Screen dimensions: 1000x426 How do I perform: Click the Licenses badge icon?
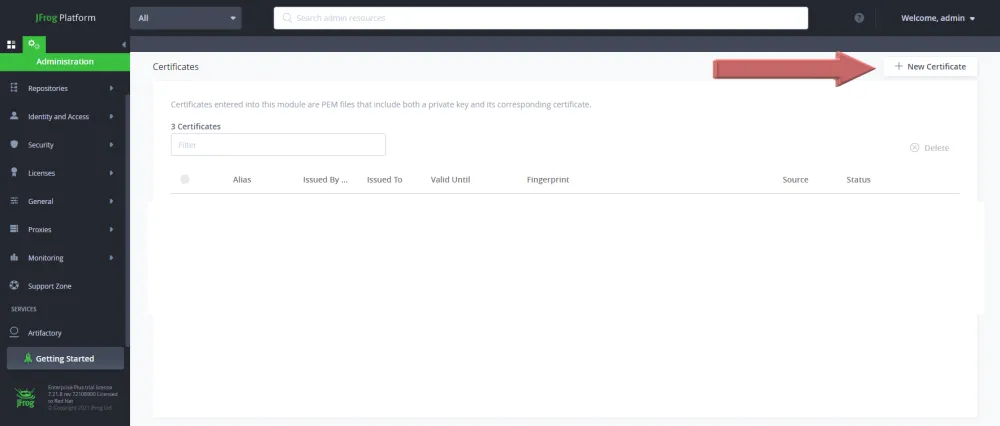click(x=14, y=173)
